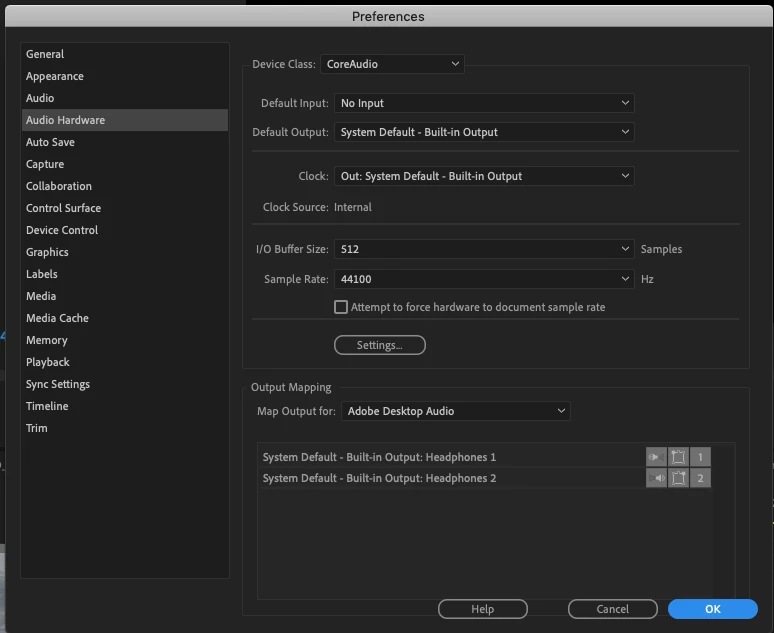Viewport: 774px width, 633px height.
Task: Select the Headphones 2 output mapping row
Action: [485, 478]
